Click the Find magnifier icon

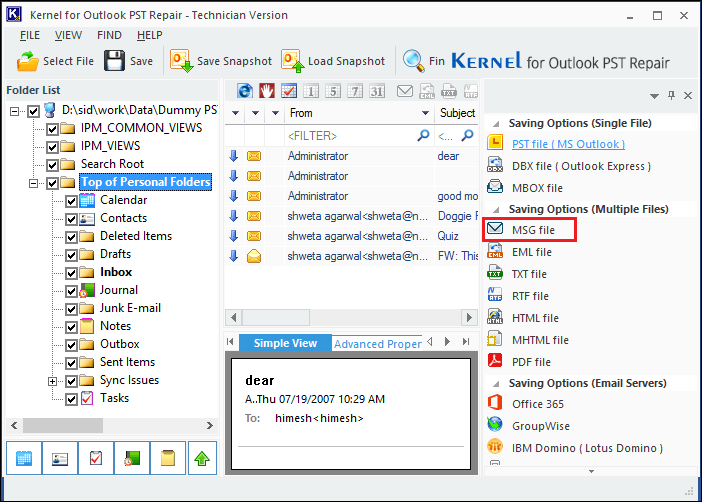coord(413,60)
